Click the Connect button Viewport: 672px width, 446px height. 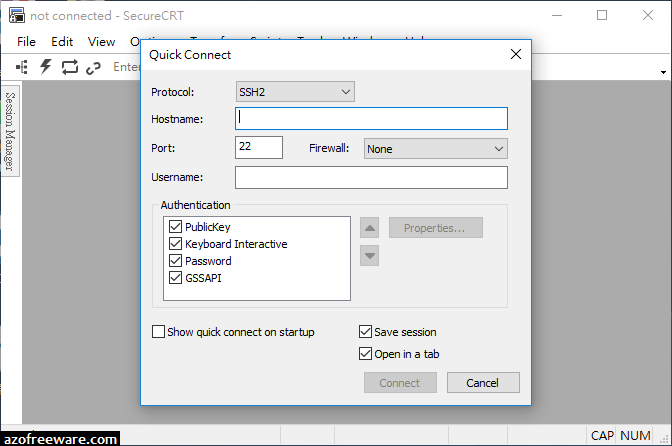coord(400,383)
